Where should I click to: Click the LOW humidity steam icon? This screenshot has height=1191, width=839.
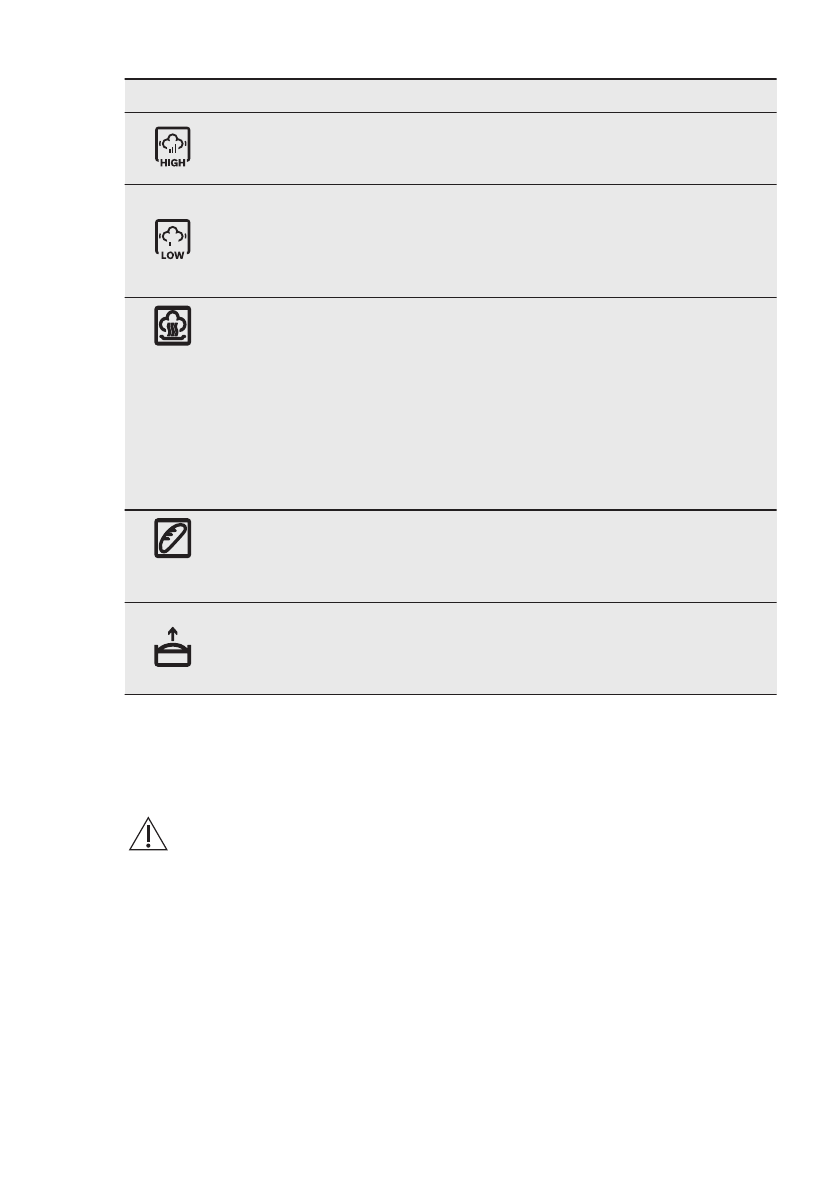pyautogui.click(x=173, y=239)
